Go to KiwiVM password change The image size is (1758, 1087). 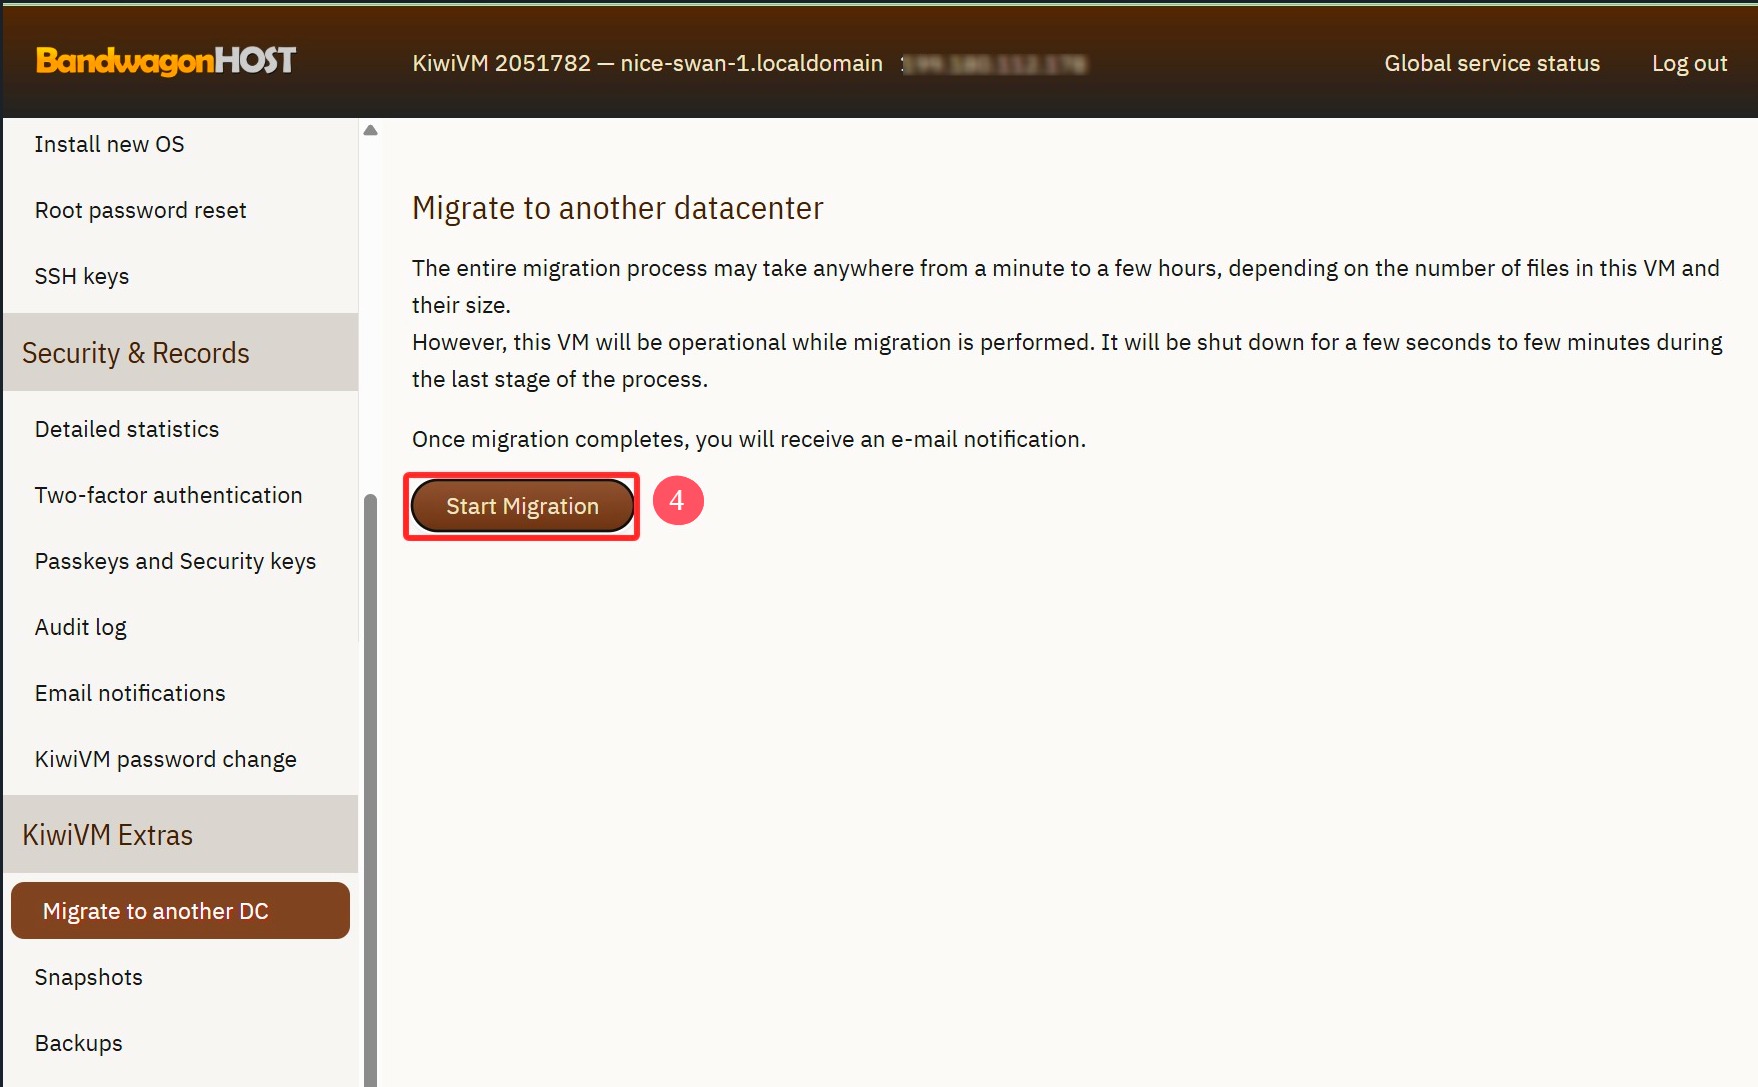[x=165, y=759]
